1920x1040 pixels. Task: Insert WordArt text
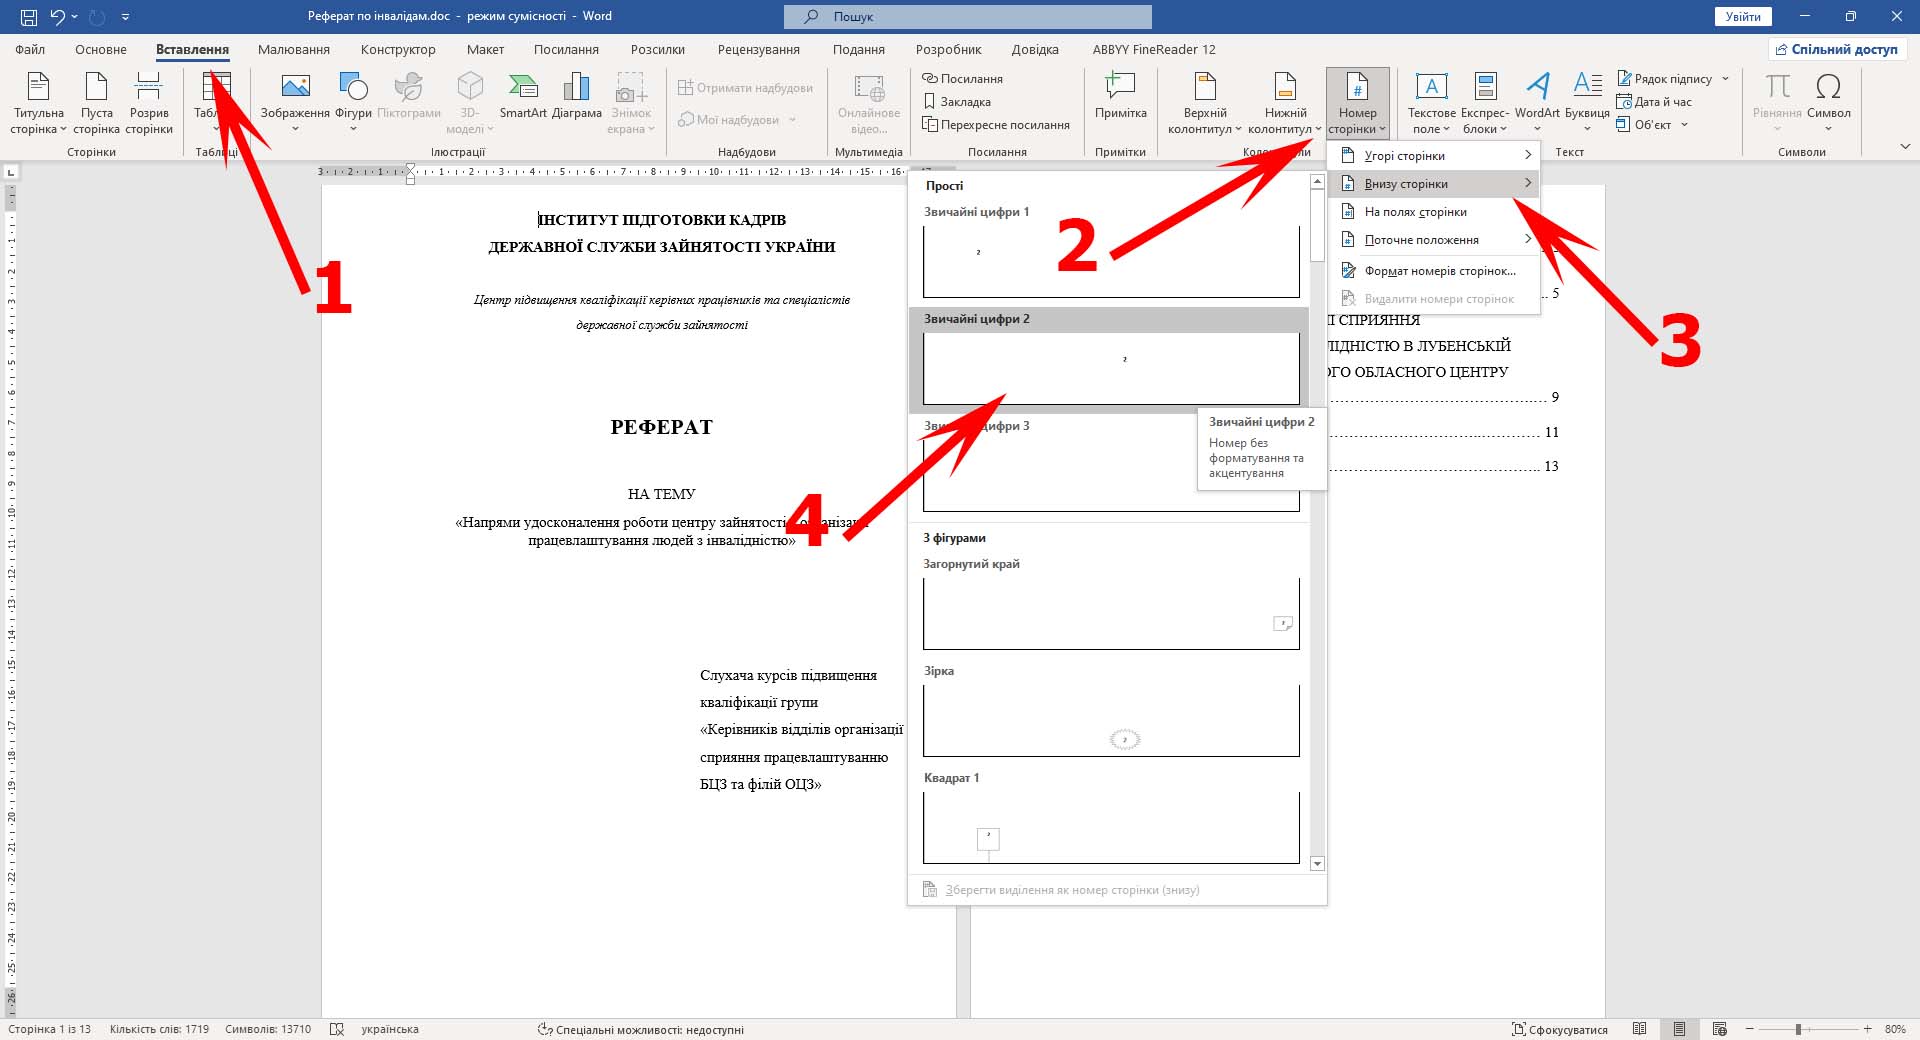pyautogui.click(x=1537, y=103)
